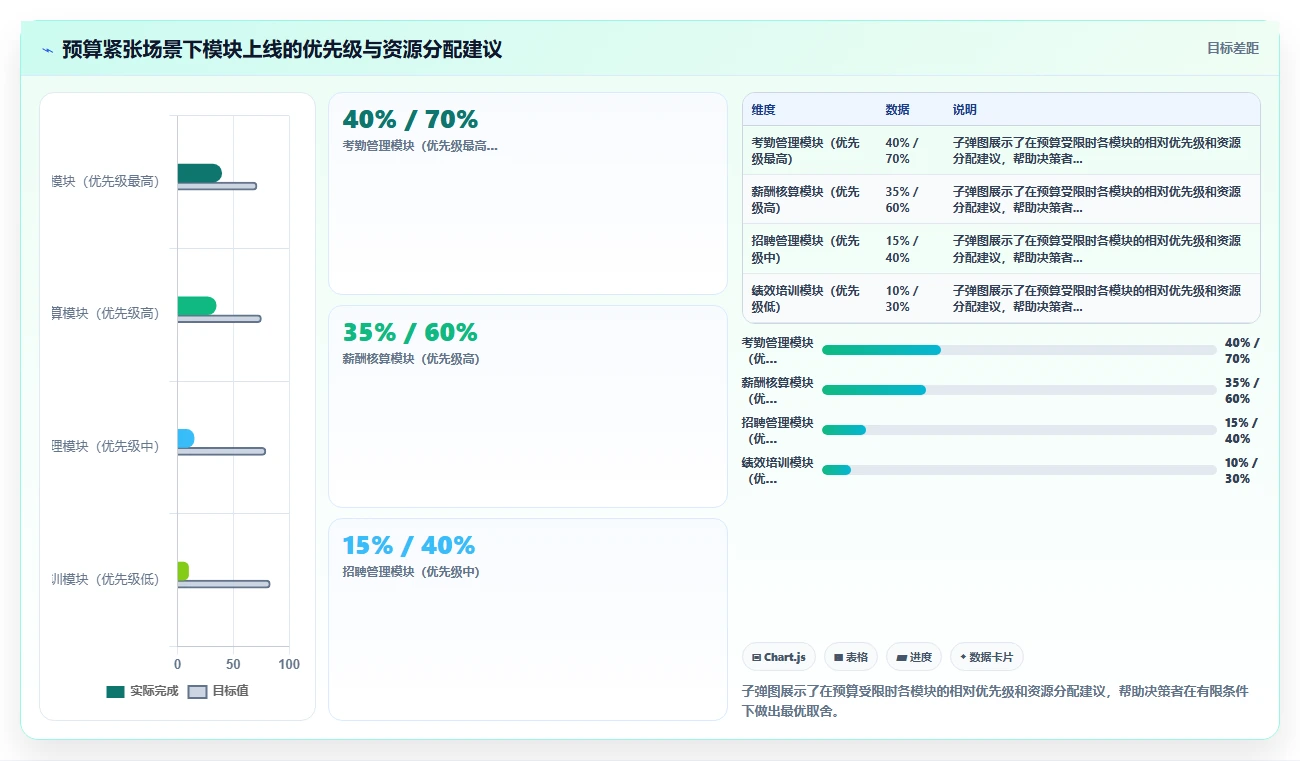Click the 数据卡片 chip

click(x=987, y=657)
